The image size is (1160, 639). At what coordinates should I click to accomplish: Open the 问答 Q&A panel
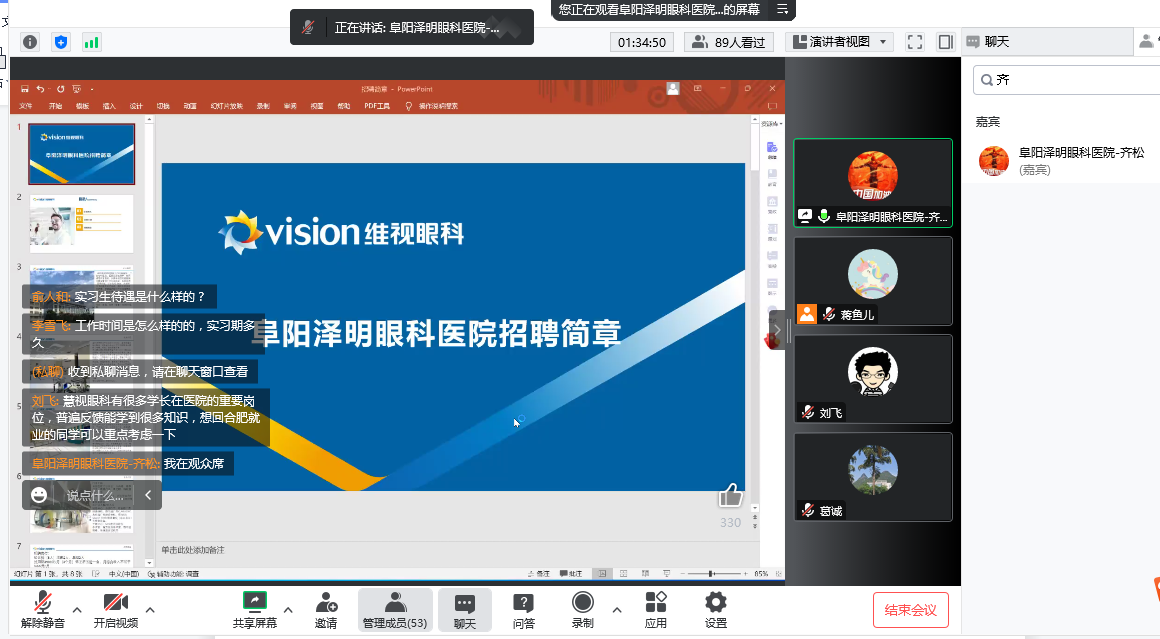tap(523, 602)
